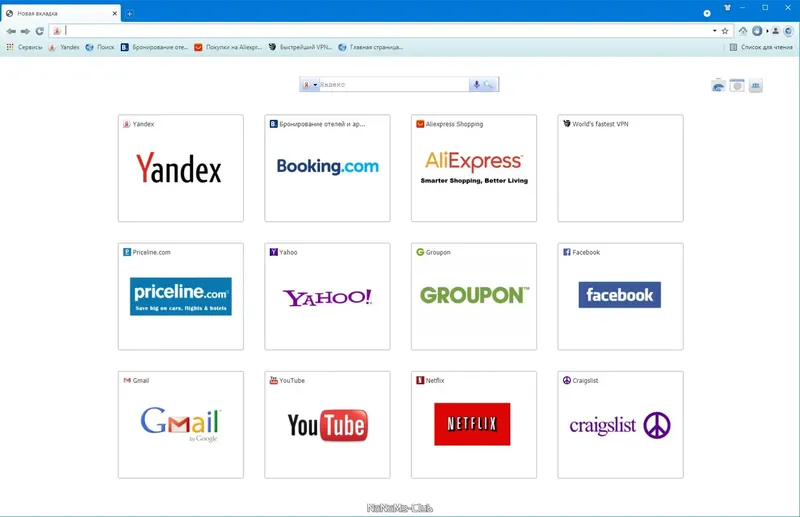Open a new tab with plus button
Screen dimensions: 800x517
pyautogui.click(x=130, y=14)
